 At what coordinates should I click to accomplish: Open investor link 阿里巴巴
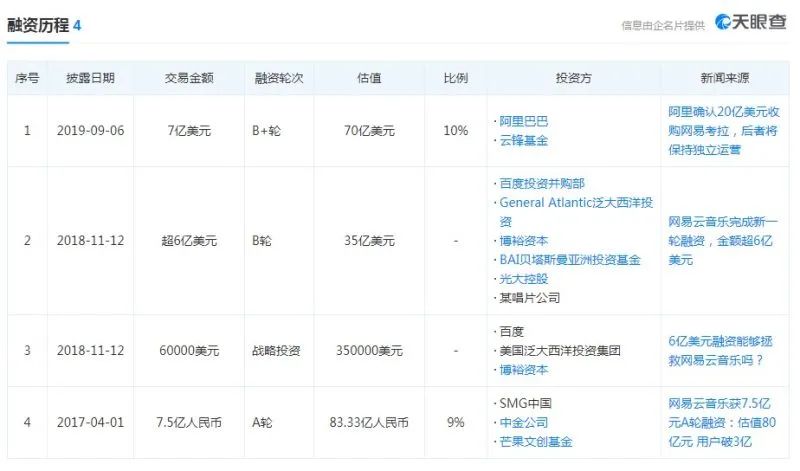523,121
